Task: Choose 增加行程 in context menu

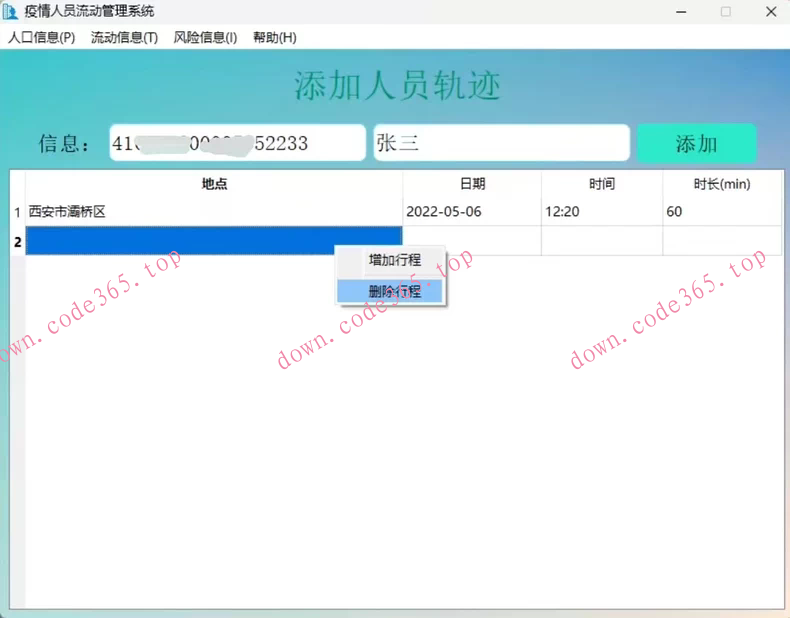Action: (x=390, y=260)
